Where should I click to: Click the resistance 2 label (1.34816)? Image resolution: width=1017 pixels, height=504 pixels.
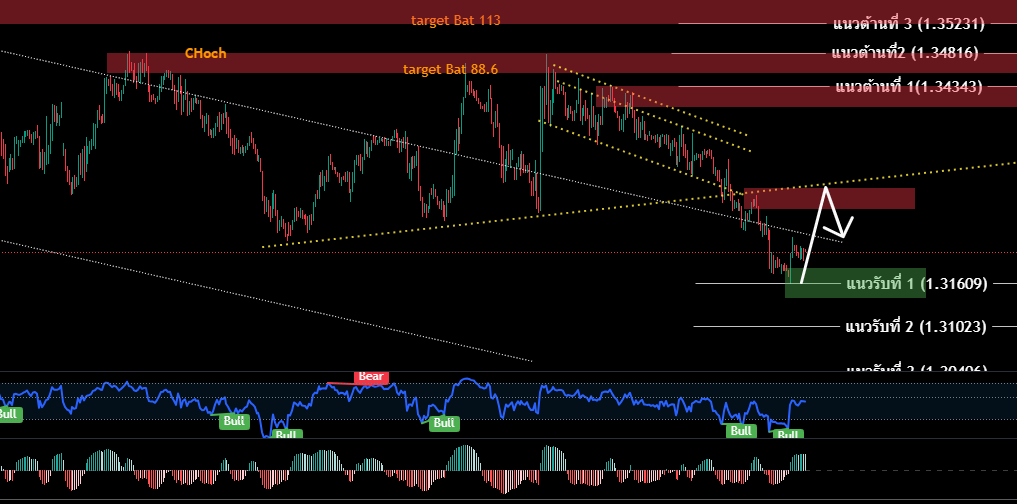(x=905, y=52)
